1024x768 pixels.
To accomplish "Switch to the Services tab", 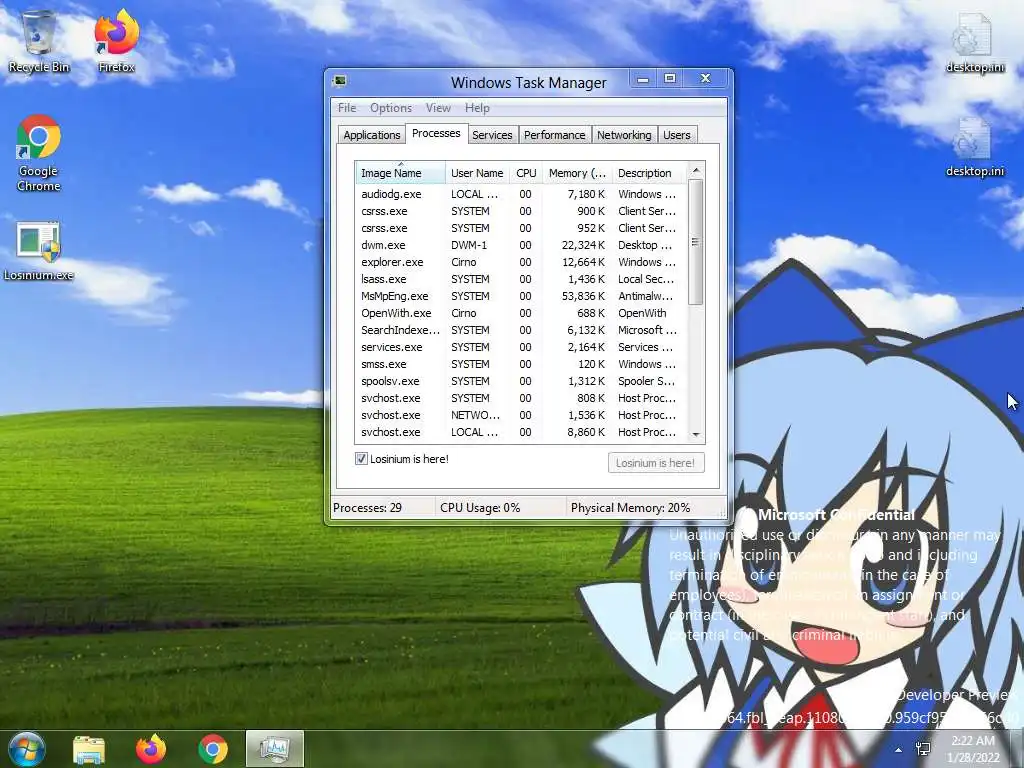I will [x=492, y=135].
